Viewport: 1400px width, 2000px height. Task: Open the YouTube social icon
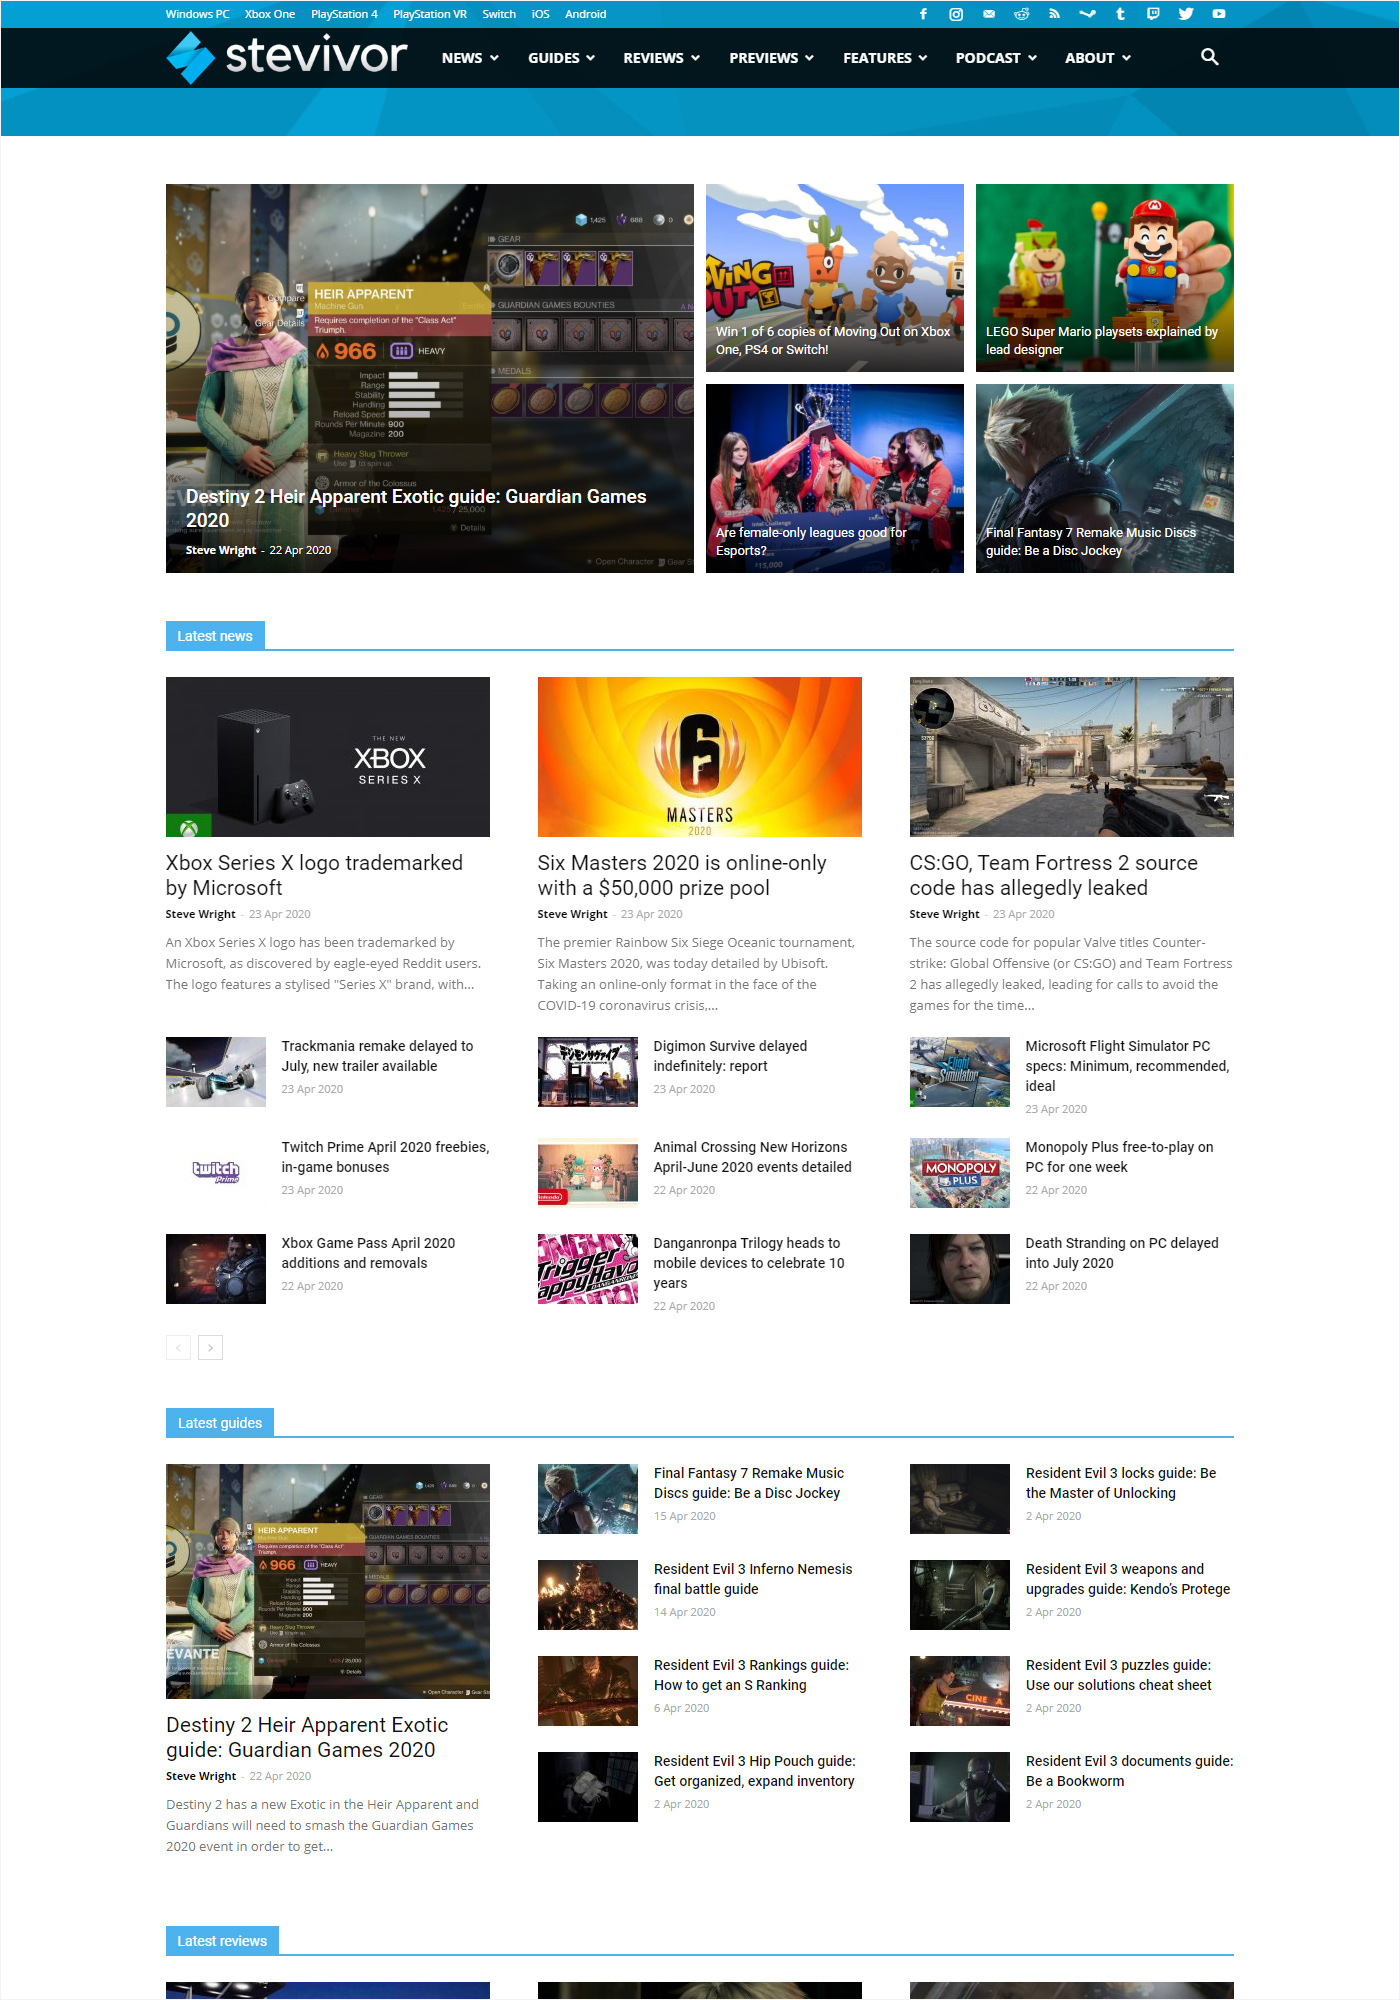[x=1219, y=14]
